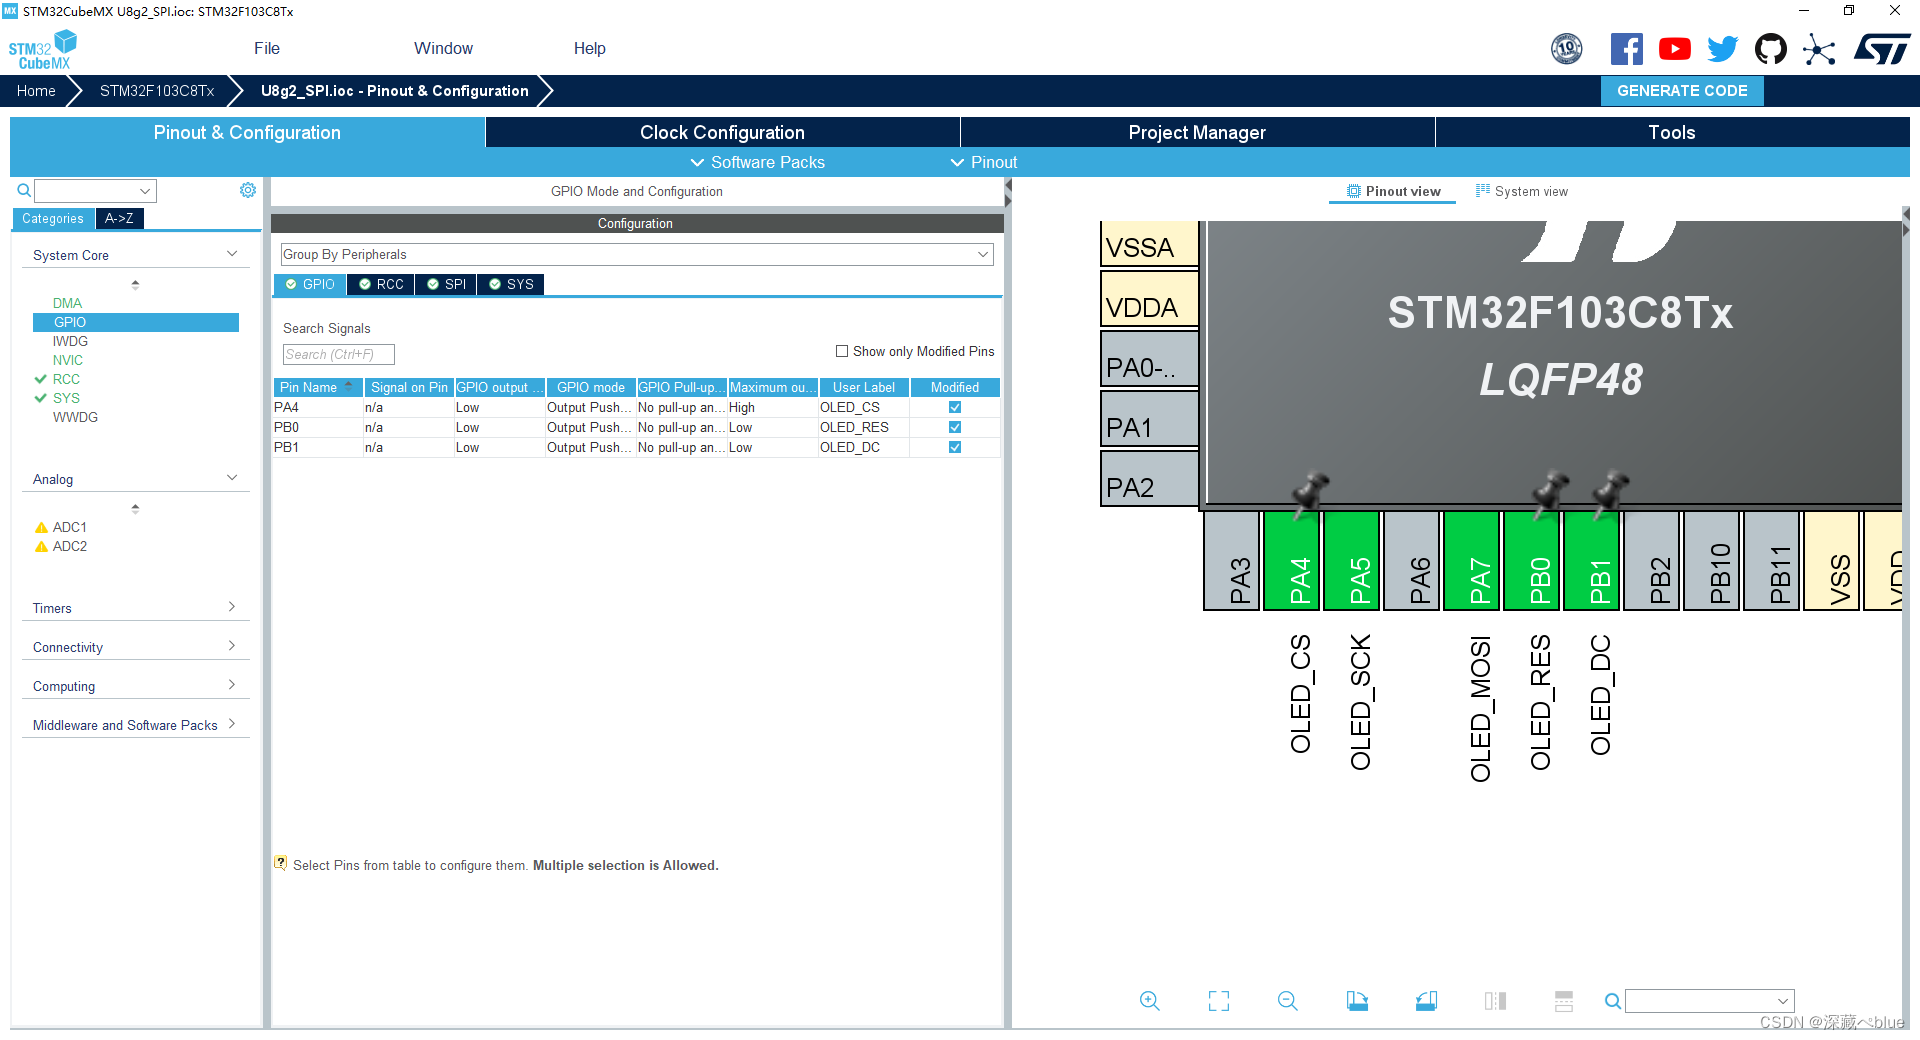Select the PB0 row in GPIO table
Screen dimensions: 1920x1040
point(636,427)
